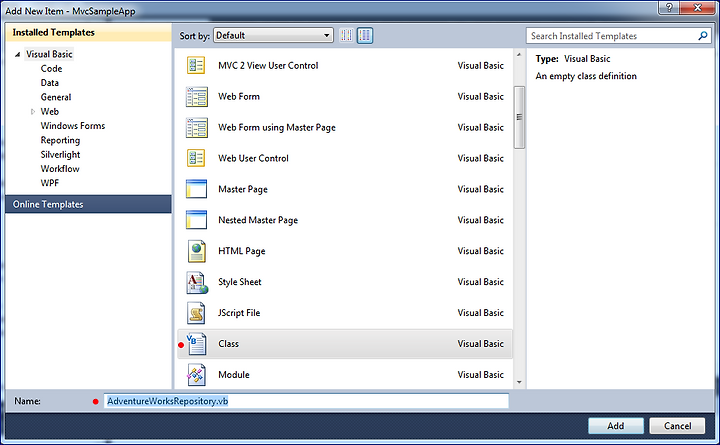Click the Web User Control icon
This screenshot has height=445, width=720.
pyautogui.click(x=196, y=158)
